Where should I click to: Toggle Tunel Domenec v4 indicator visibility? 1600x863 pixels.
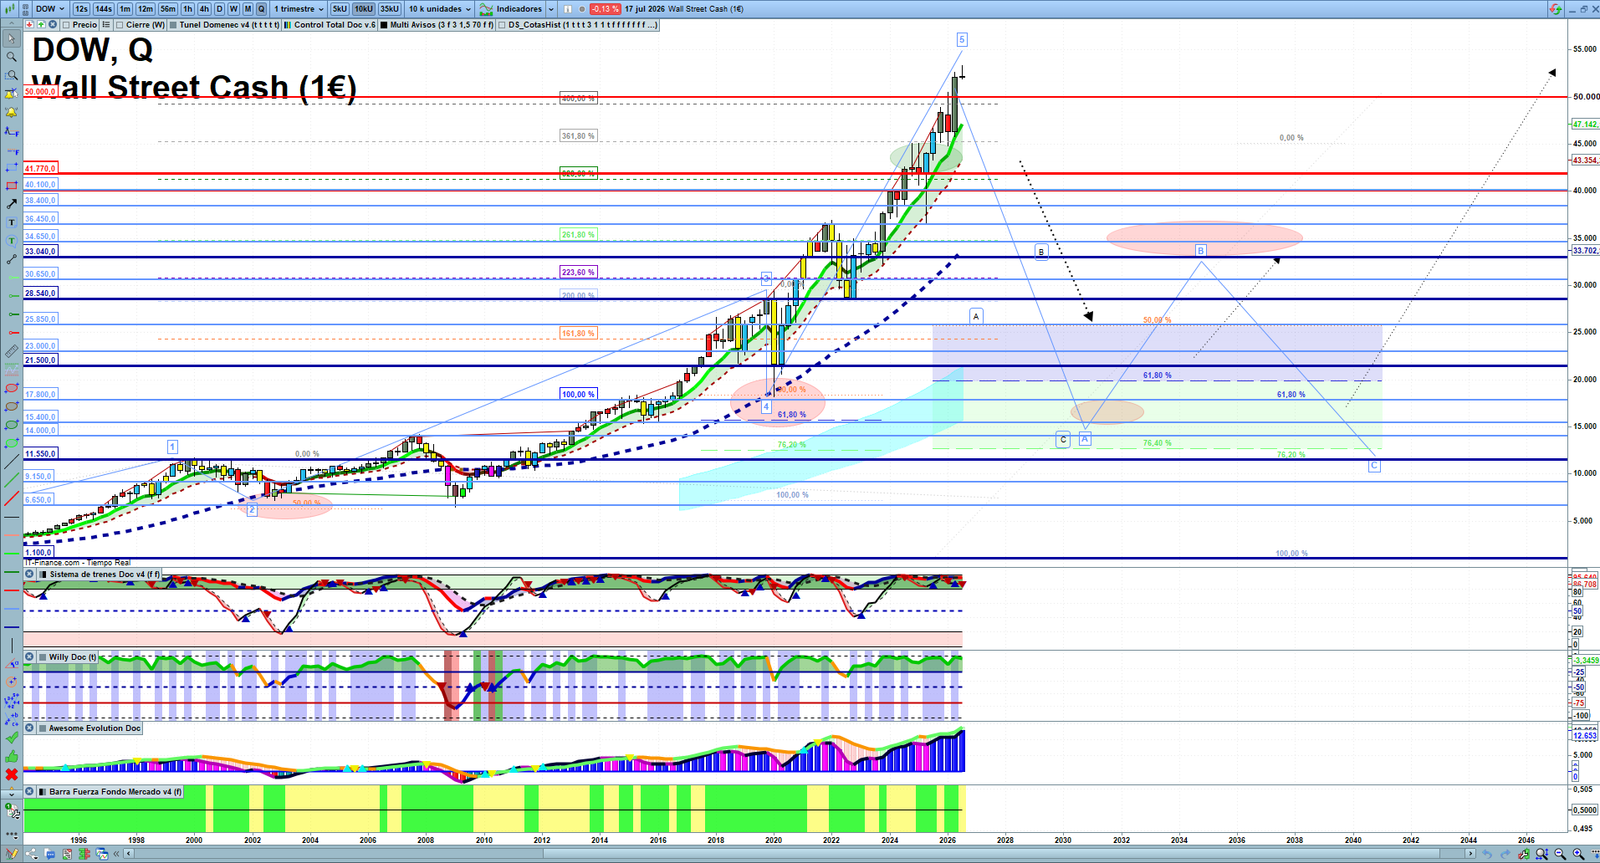point(173,24)
